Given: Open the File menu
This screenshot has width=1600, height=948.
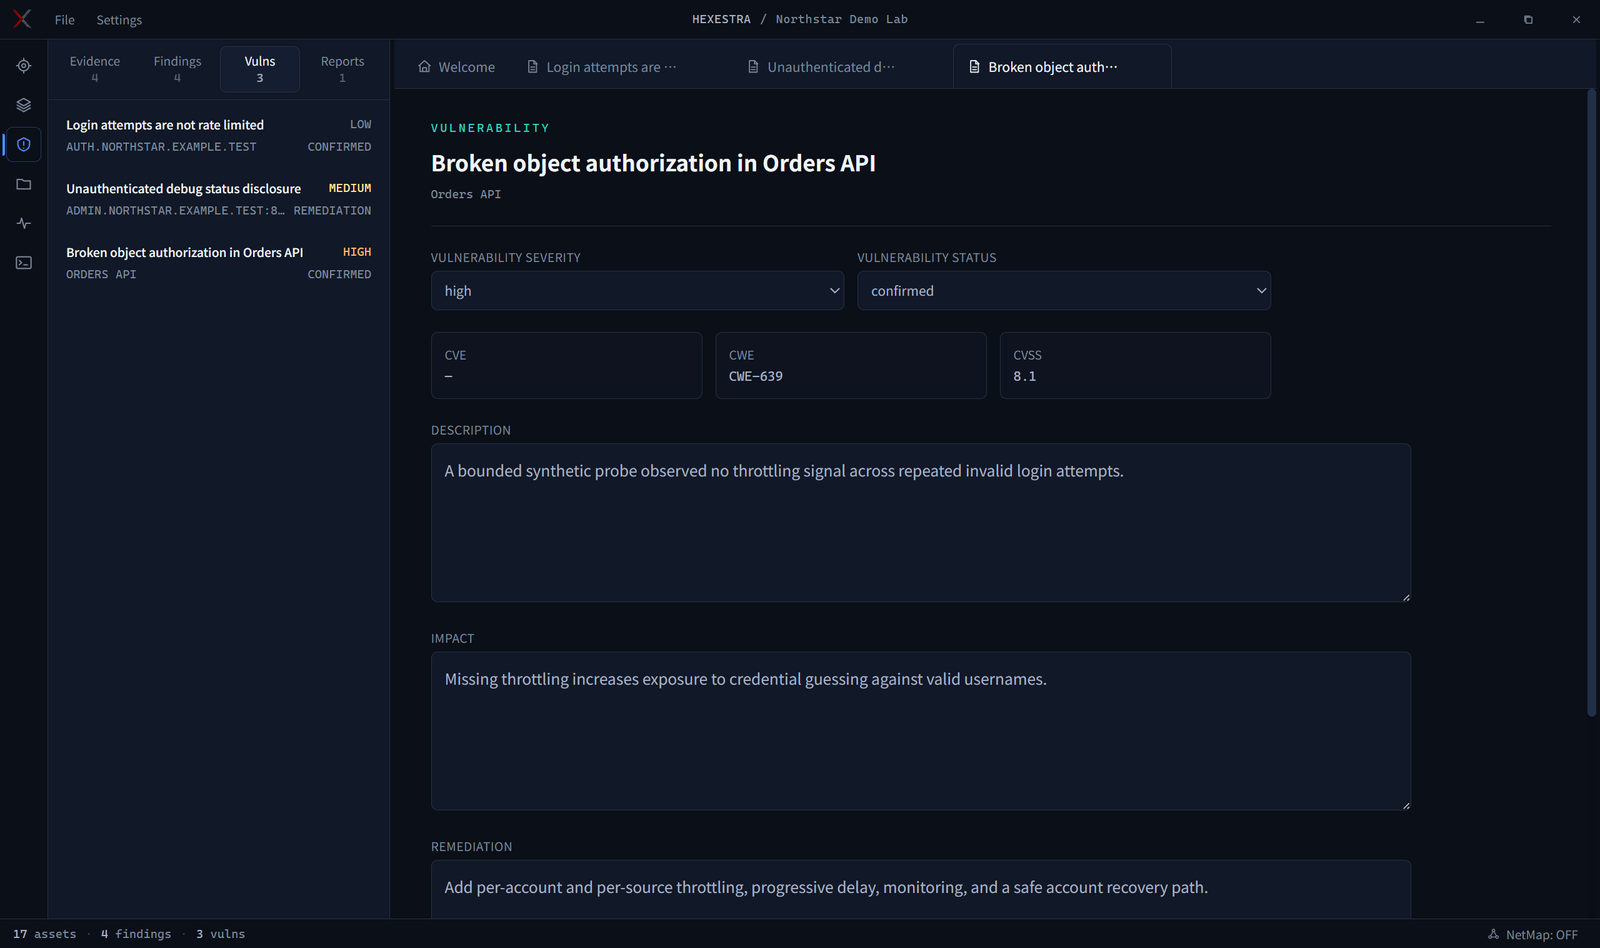Looking at the screenshot, I should (x=65, y=20).
